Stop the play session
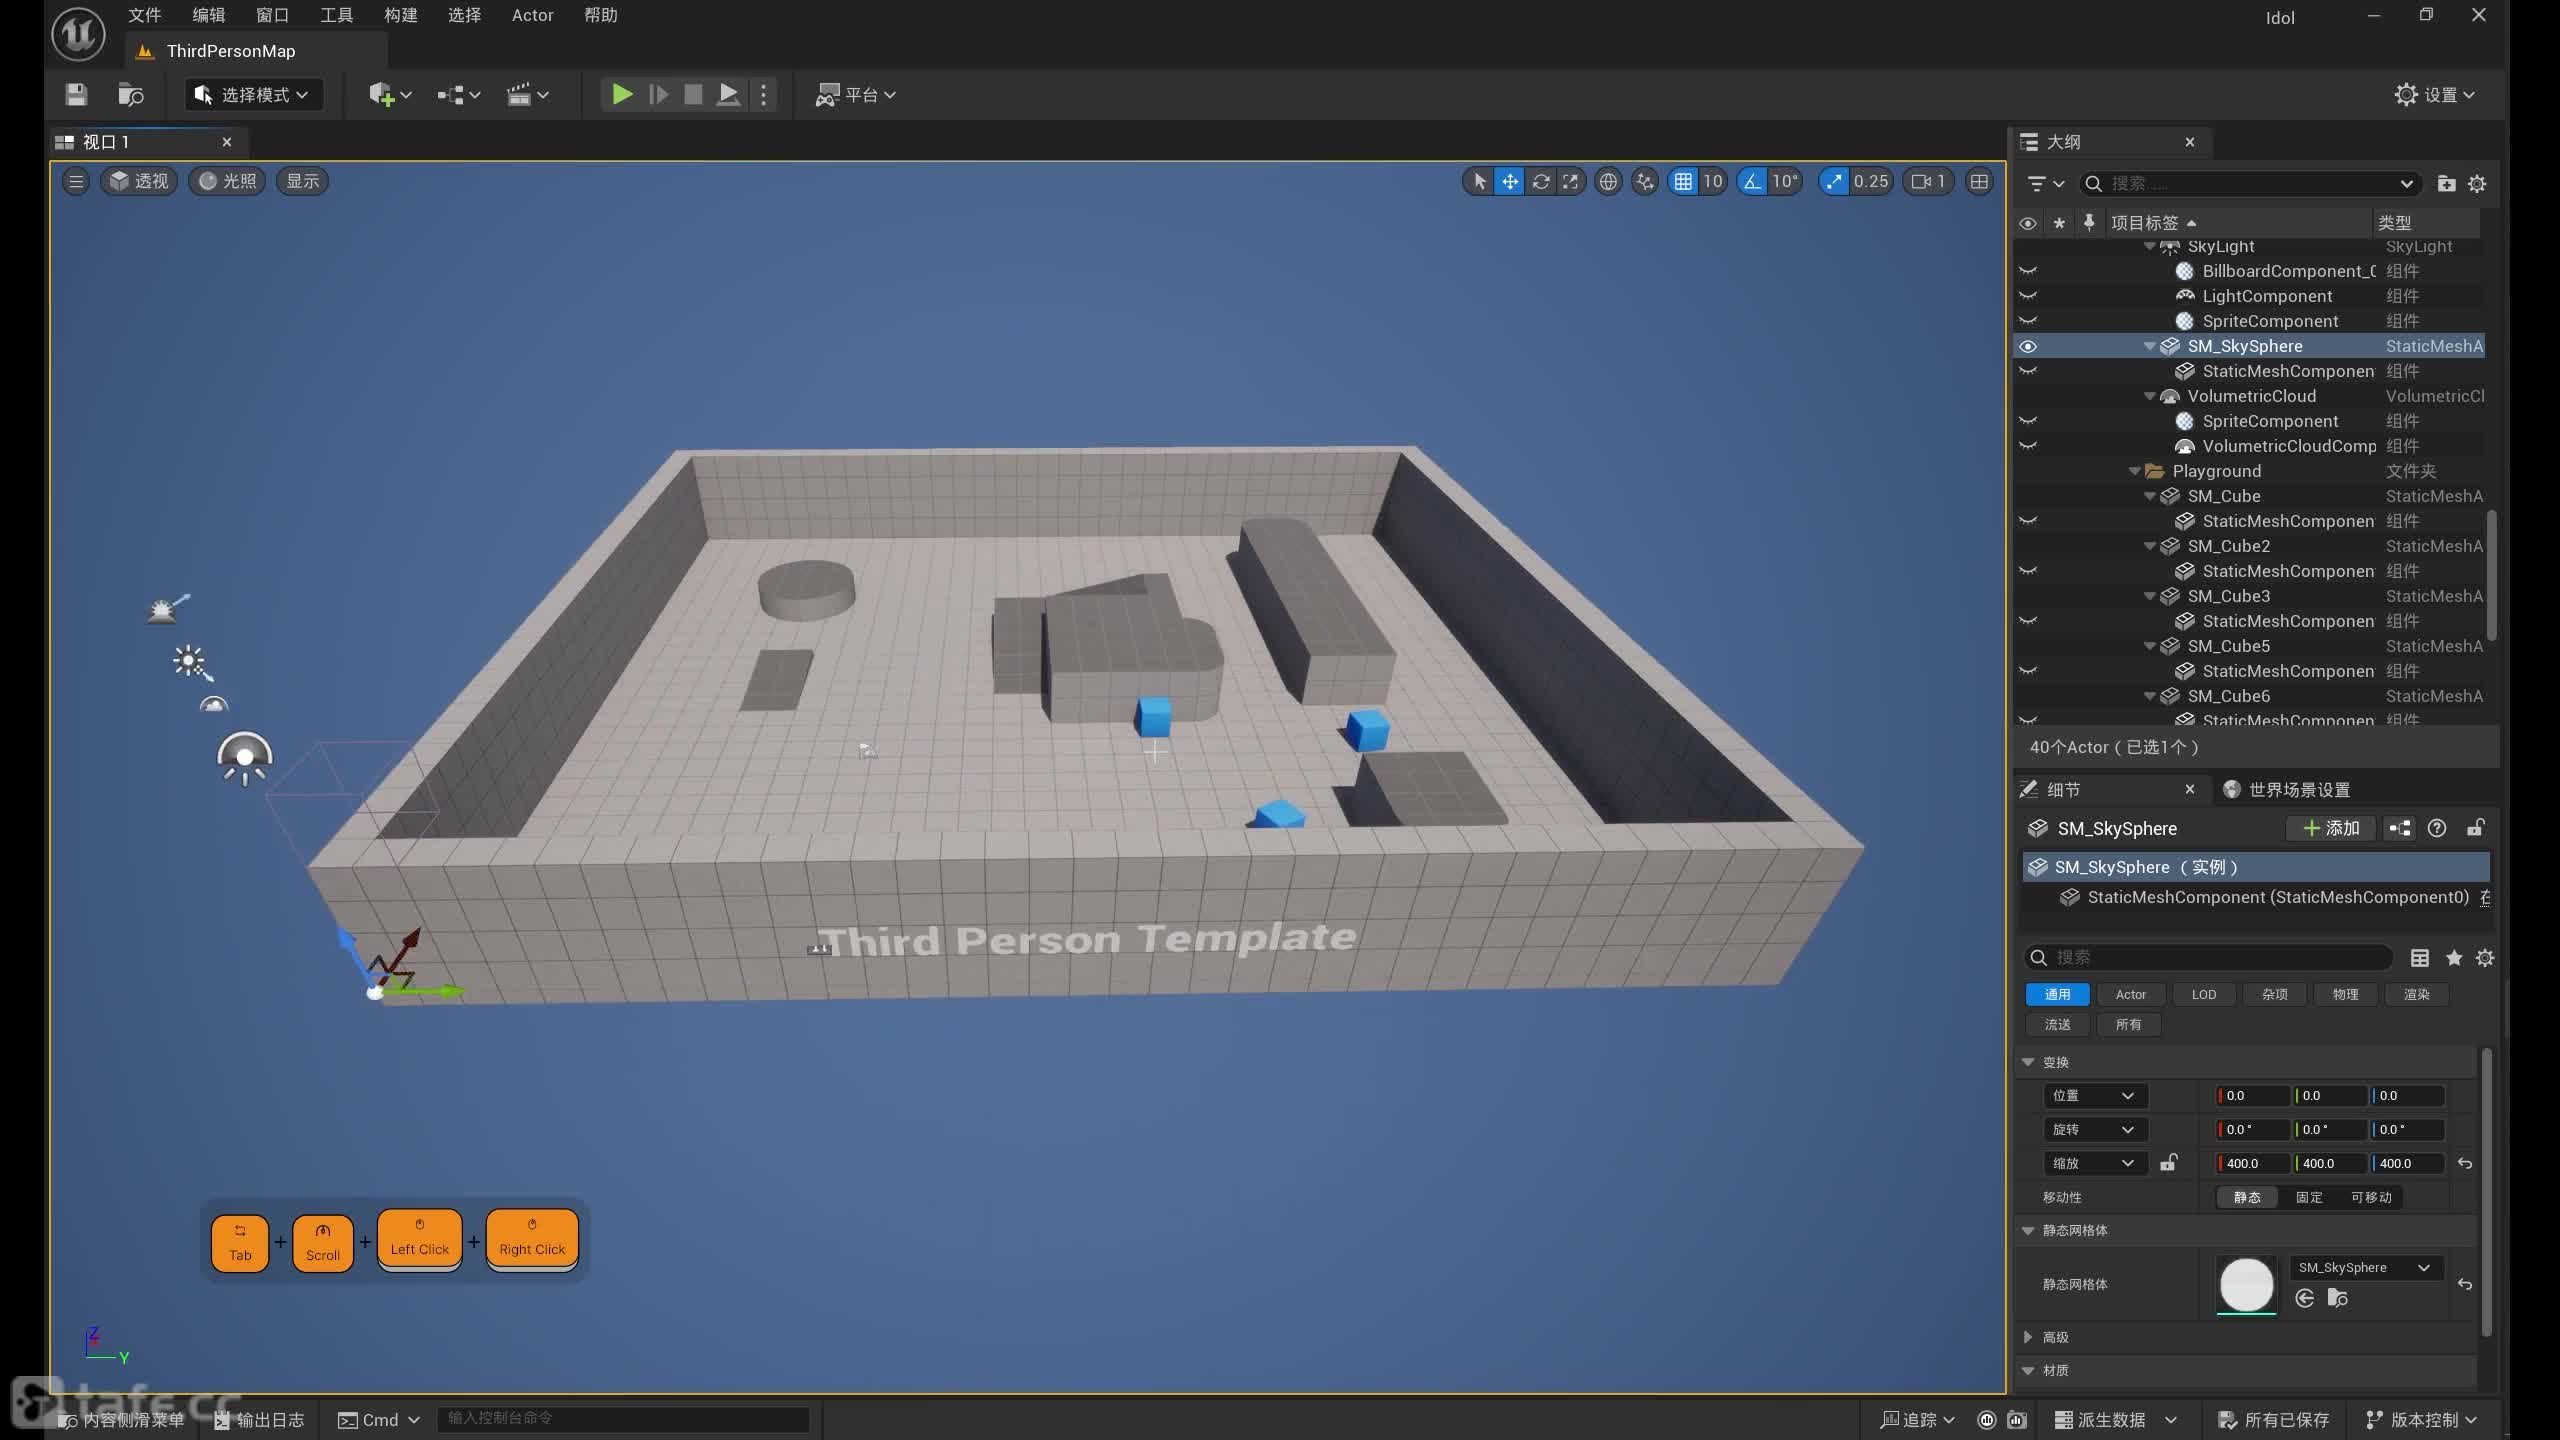 [692, 94]
